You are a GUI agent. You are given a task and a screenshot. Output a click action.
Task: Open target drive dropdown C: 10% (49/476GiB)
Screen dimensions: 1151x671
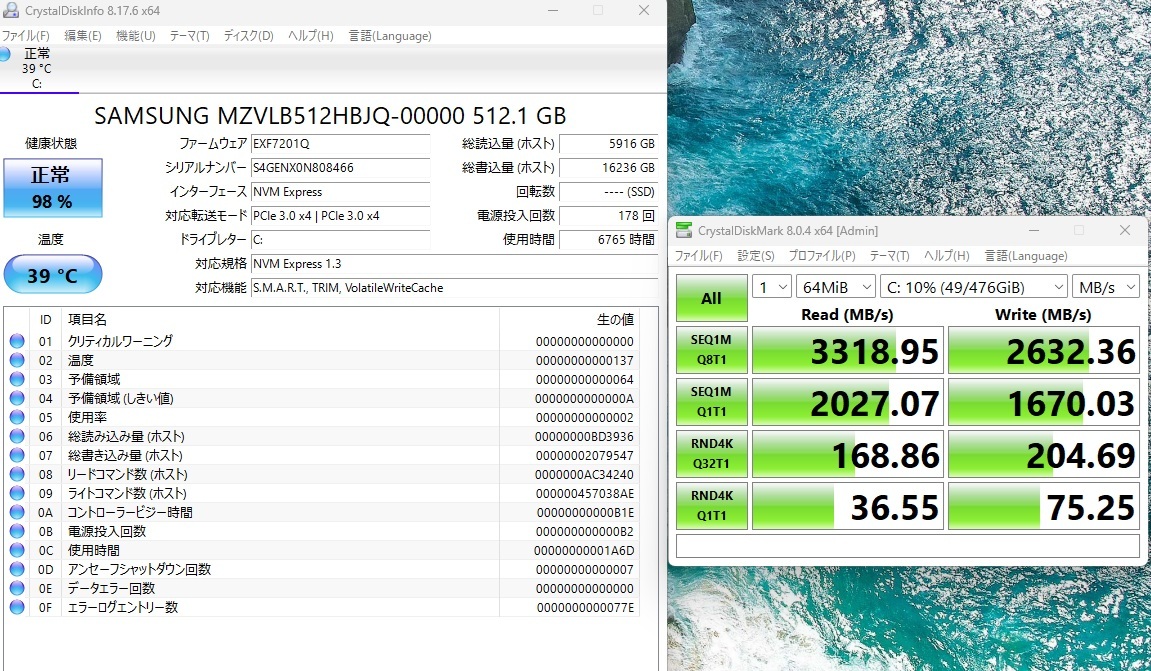pyautogui.click(x=973, y=287)
